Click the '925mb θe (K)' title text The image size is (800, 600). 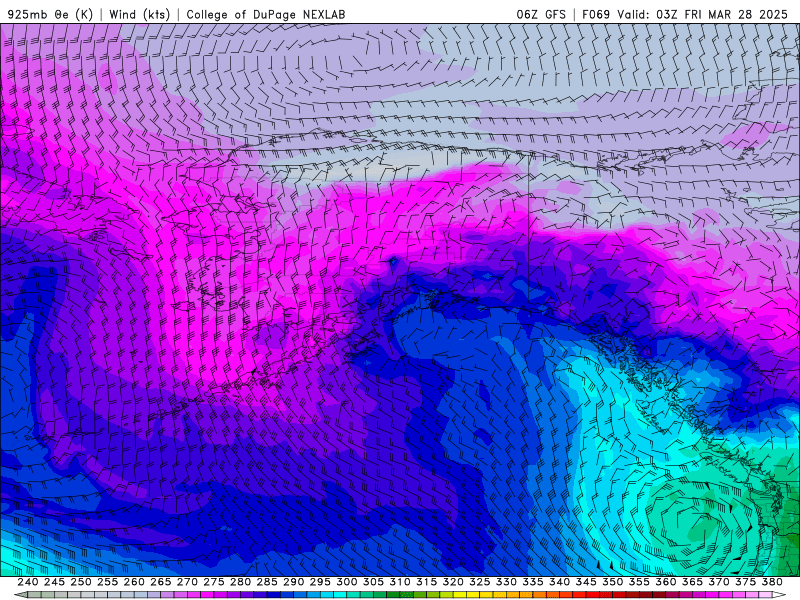point(51,14)
